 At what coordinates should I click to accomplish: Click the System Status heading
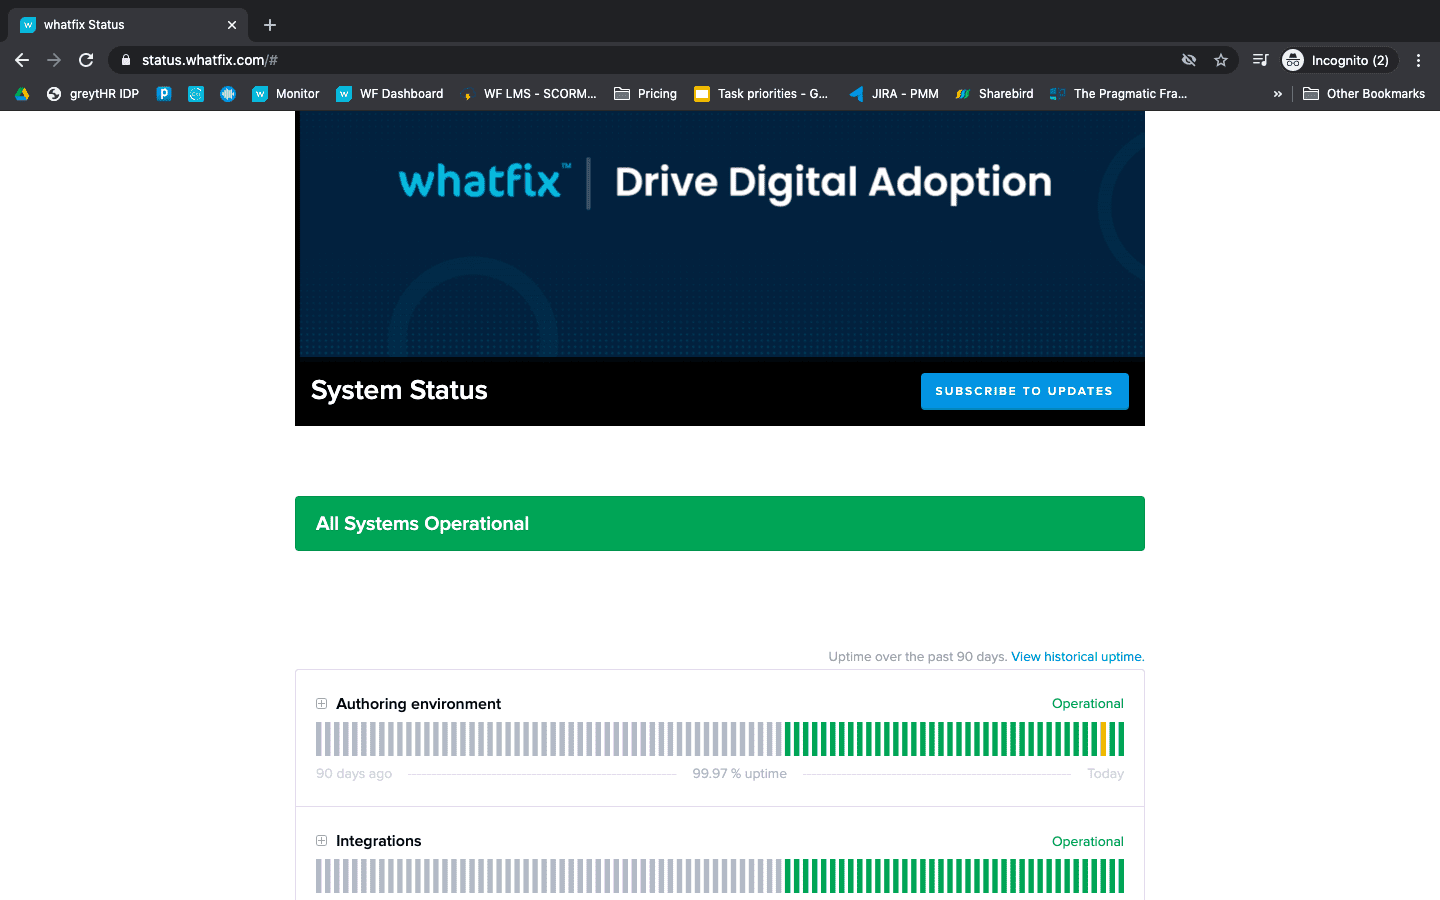[399, 390]
